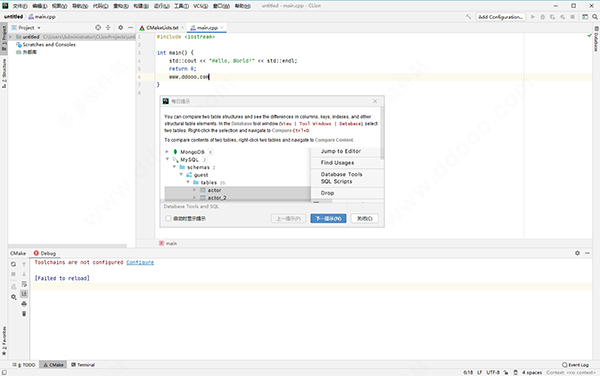The width and height of the screenshot is (600, 376).
Task: Open the Favorites side tool window
Action: tap(4, 341)
